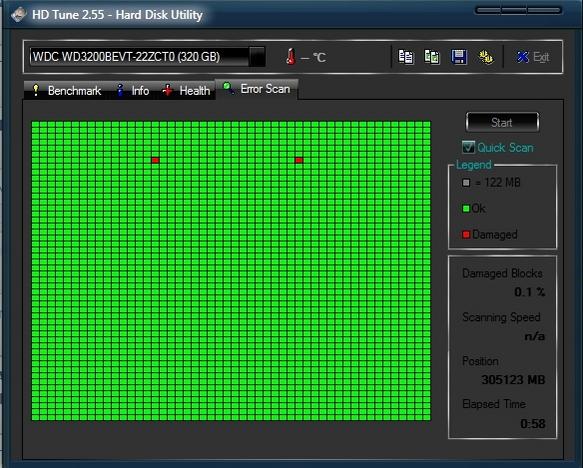
Task: Click the magnifier icon on Error Scan tab
Action: pyautogui.click(x=228, y=88)
